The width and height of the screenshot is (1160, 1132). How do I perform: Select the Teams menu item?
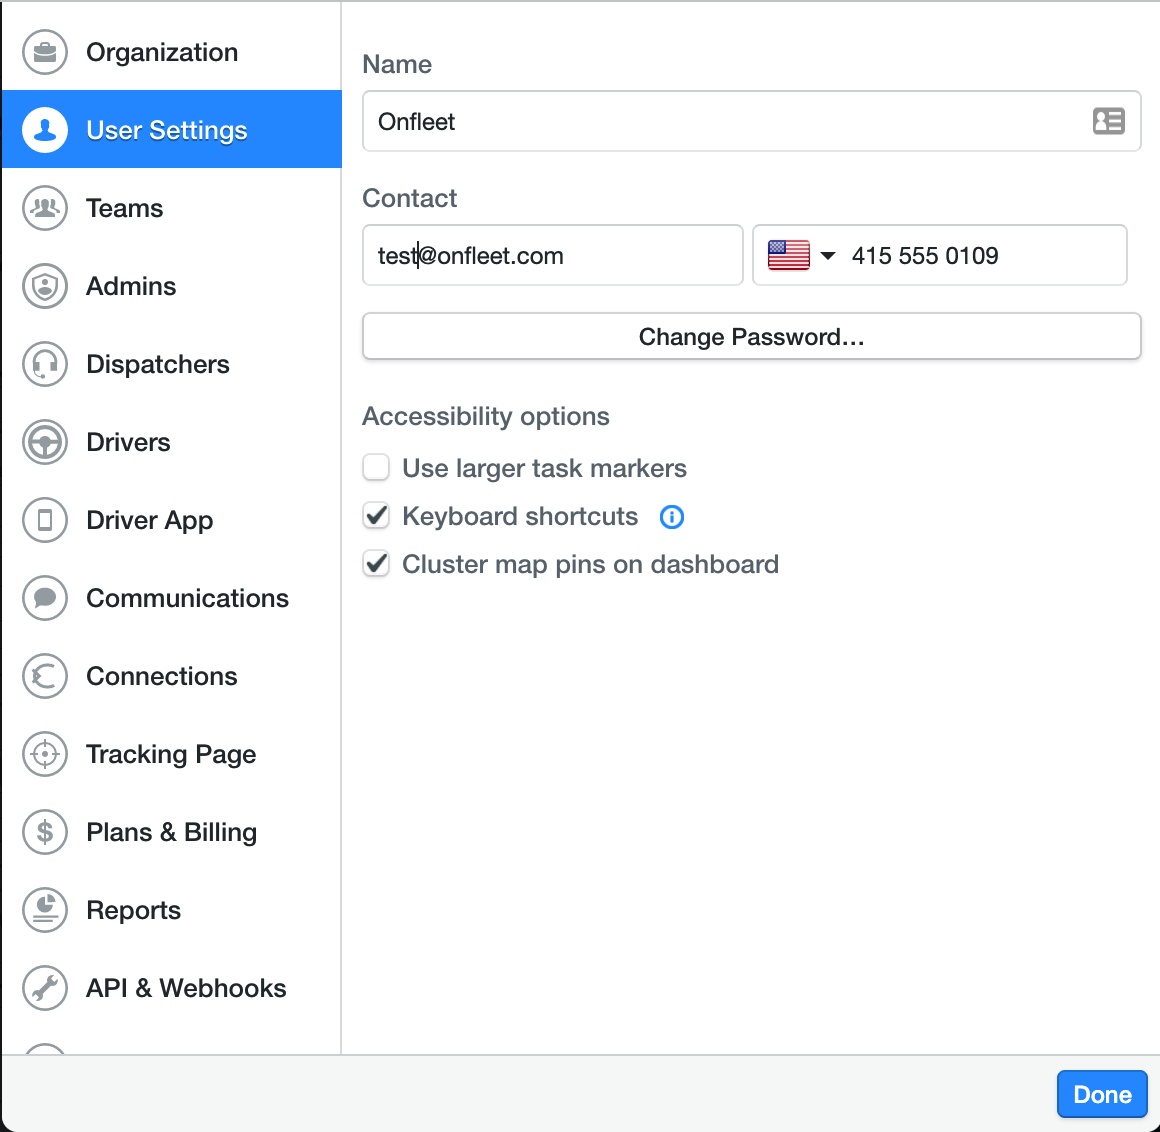point(172,208)
